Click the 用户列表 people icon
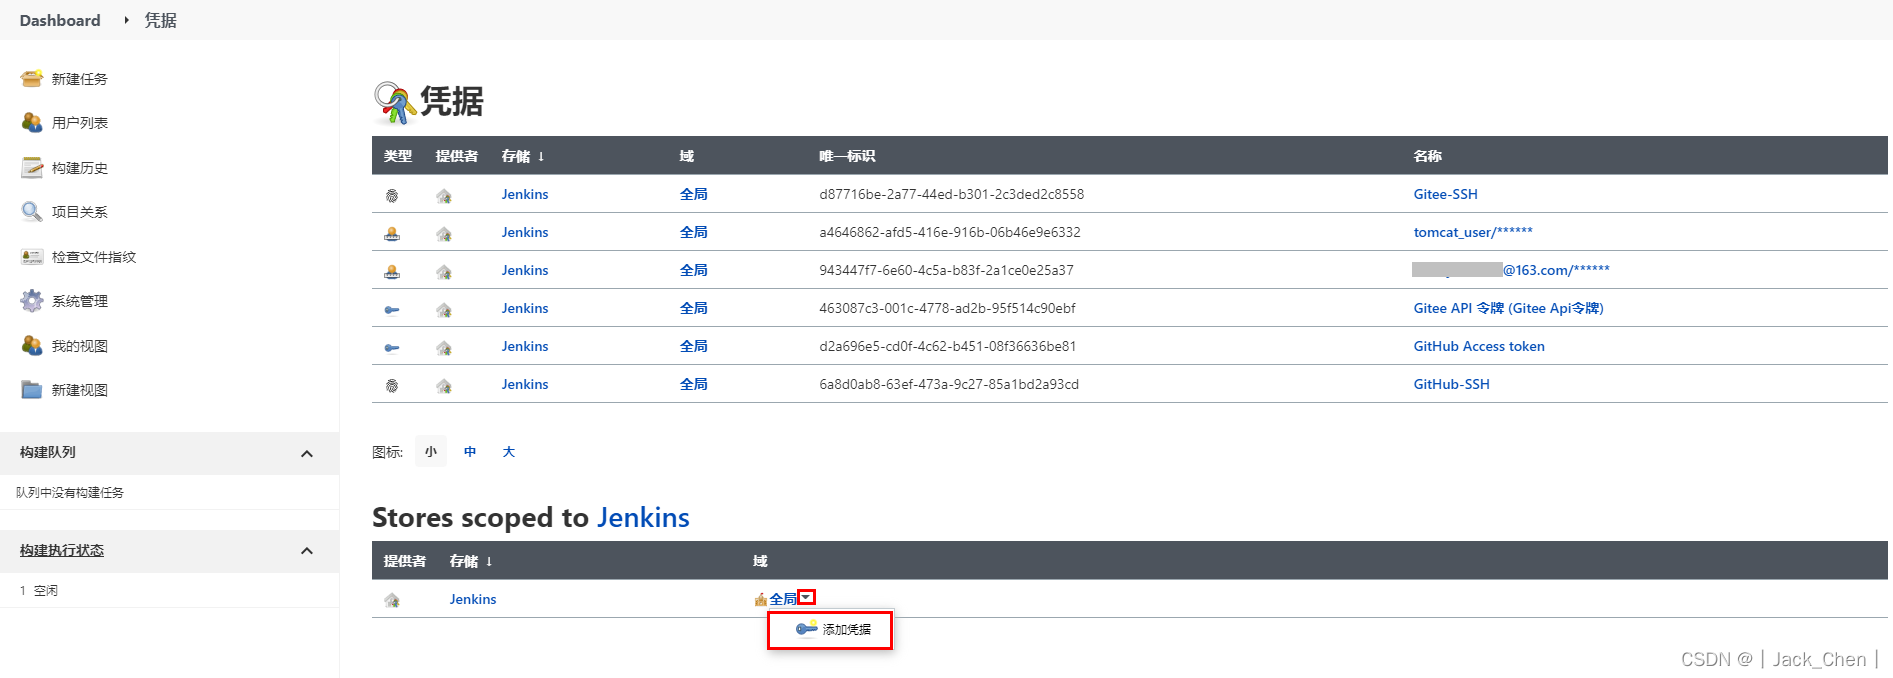Viewport: 1893px width, 678px height. (32, 123)
